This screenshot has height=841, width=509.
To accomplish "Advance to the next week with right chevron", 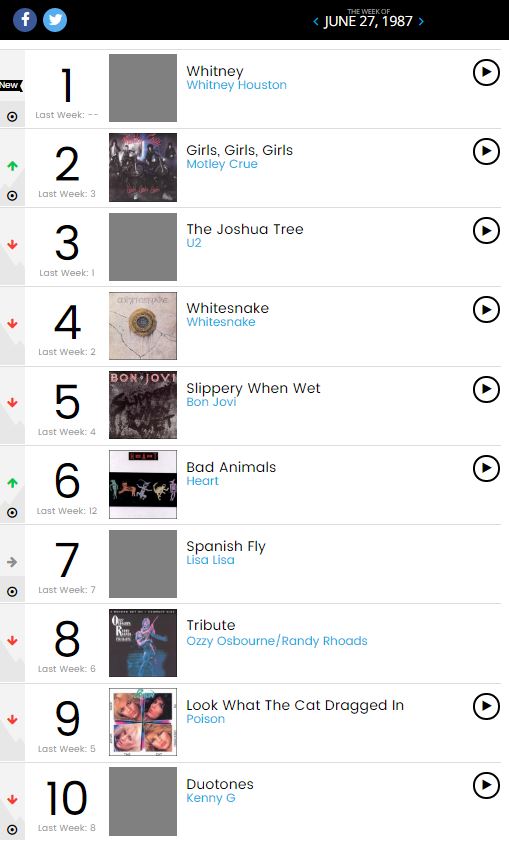I will (421, 21).
